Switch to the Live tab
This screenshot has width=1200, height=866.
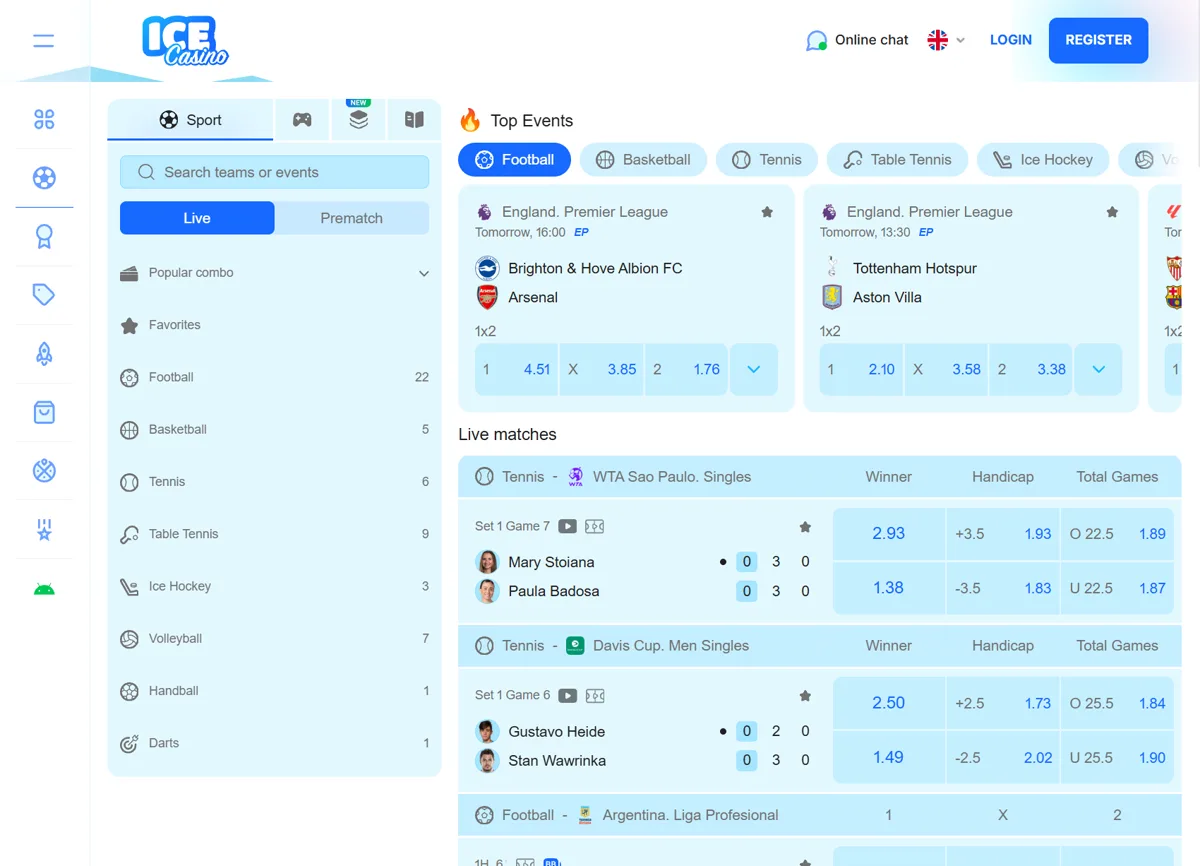point(197,218)
